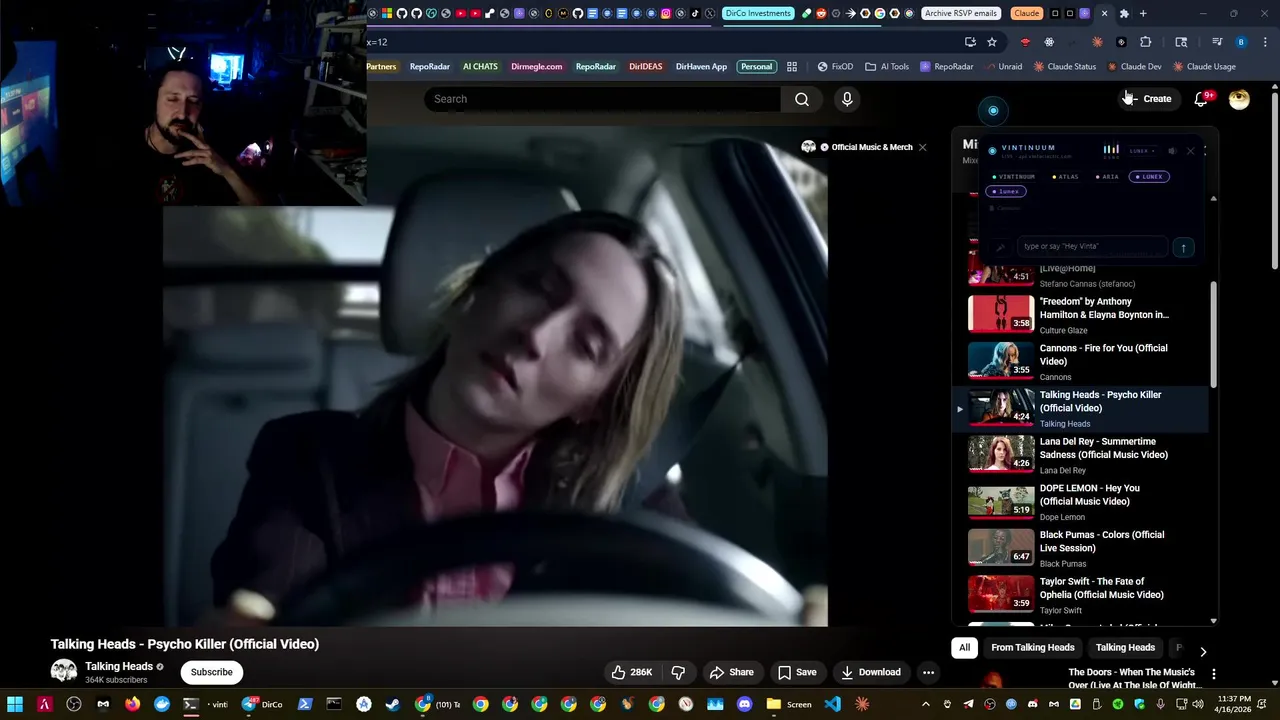Close the Vintinuum assistant panel
The image size is (1280, 720).
click(1190, 151)
